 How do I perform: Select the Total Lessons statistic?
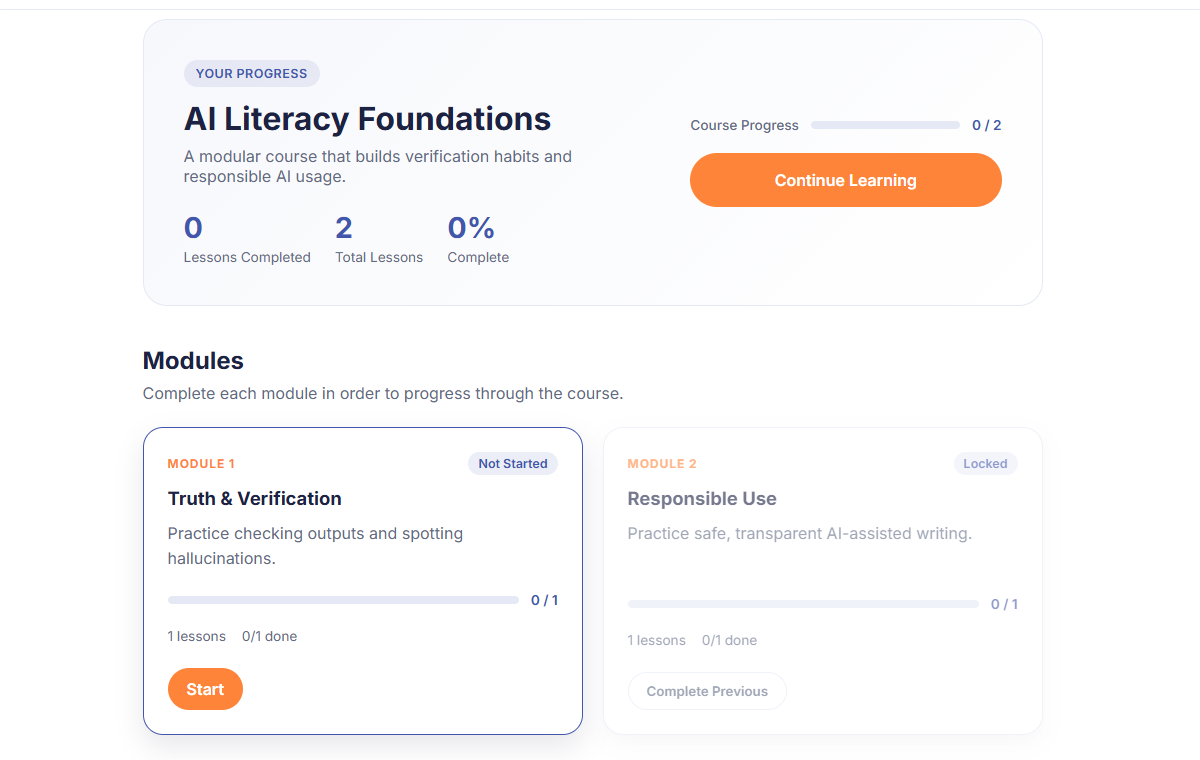coord(379,240)
